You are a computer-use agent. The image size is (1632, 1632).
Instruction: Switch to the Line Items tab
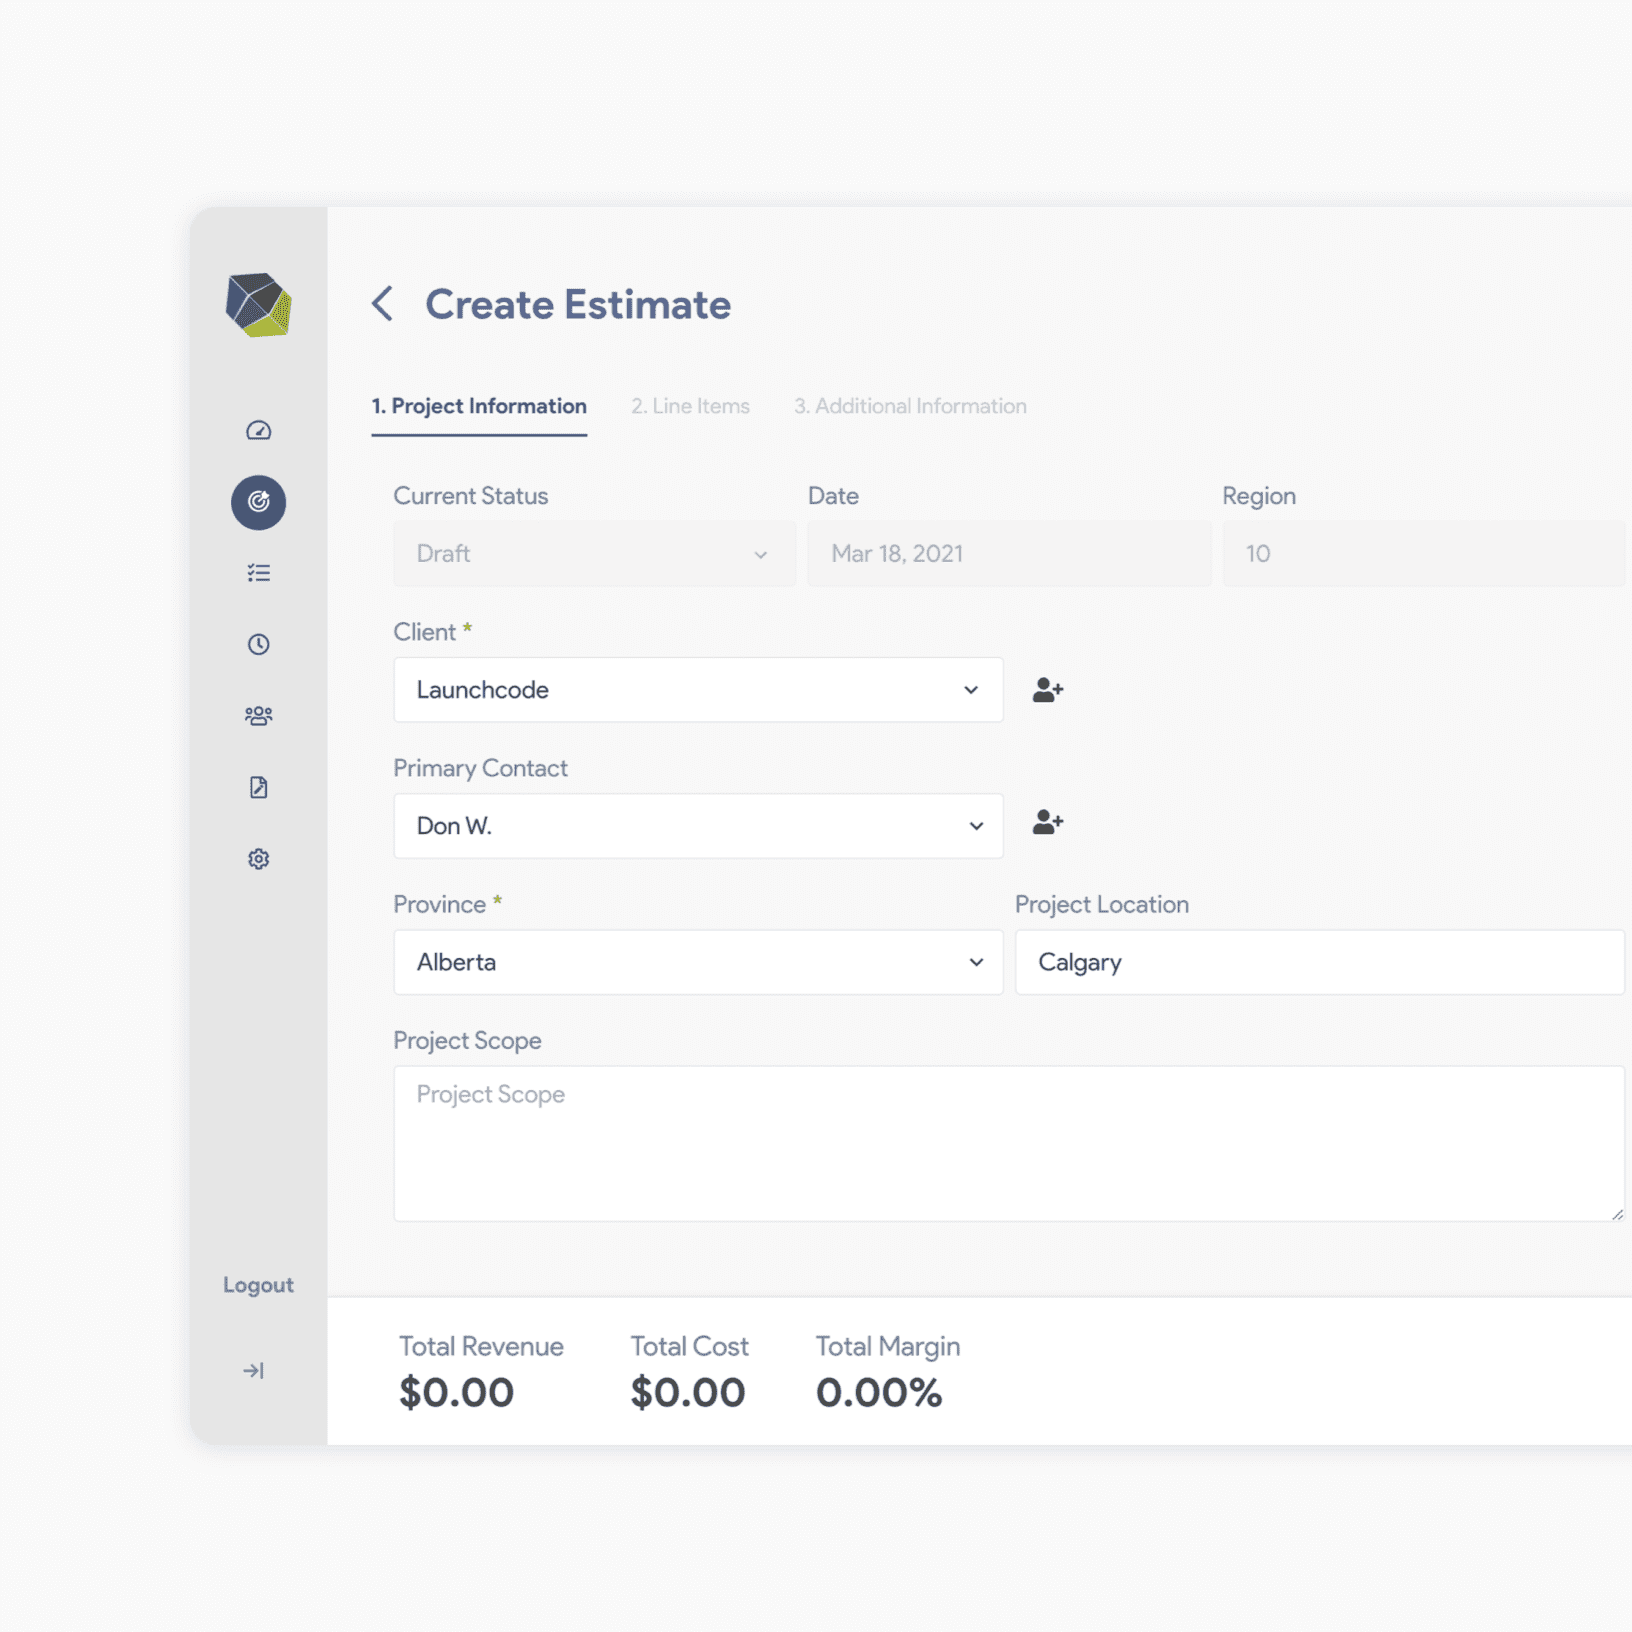[x=690, y=407]
